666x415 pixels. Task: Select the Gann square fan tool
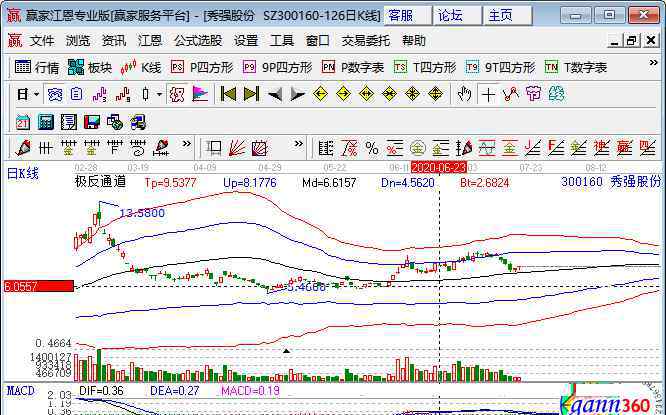click(260, 148)
